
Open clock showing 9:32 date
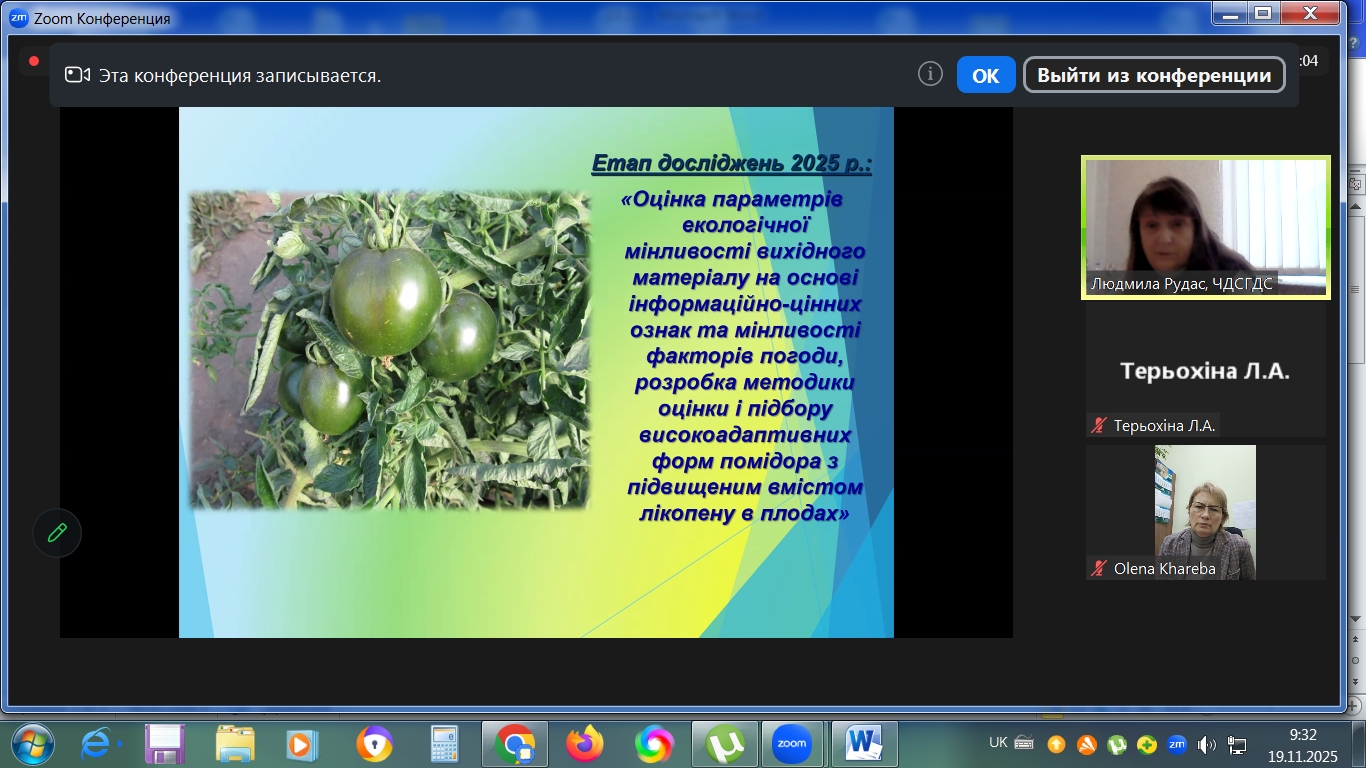pos(1301,744)
